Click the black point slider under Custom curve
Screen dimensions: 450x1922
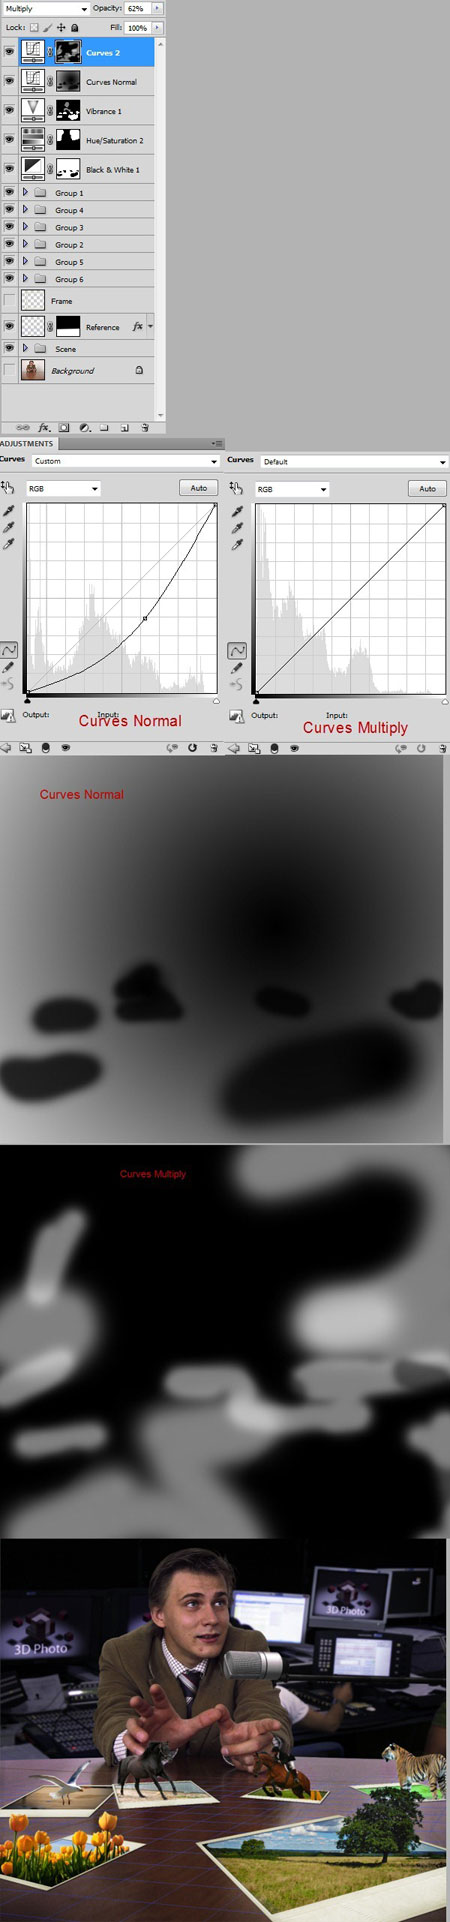[x=27, y=700]
